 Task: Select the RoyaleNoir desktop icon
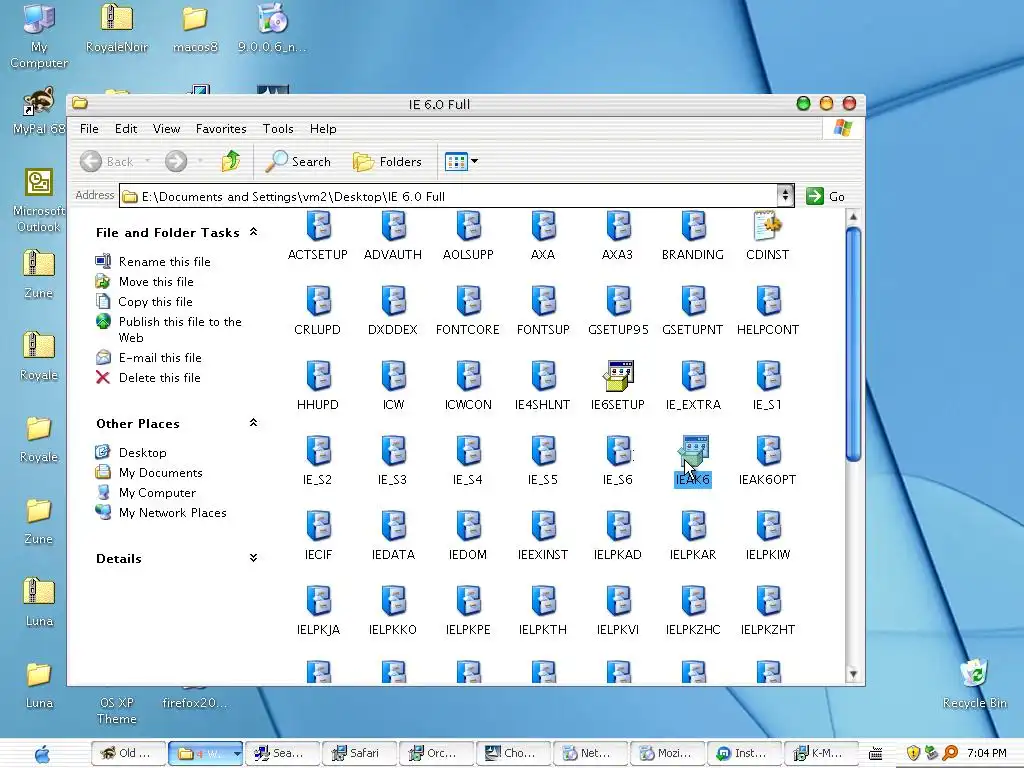click(117, 27)
